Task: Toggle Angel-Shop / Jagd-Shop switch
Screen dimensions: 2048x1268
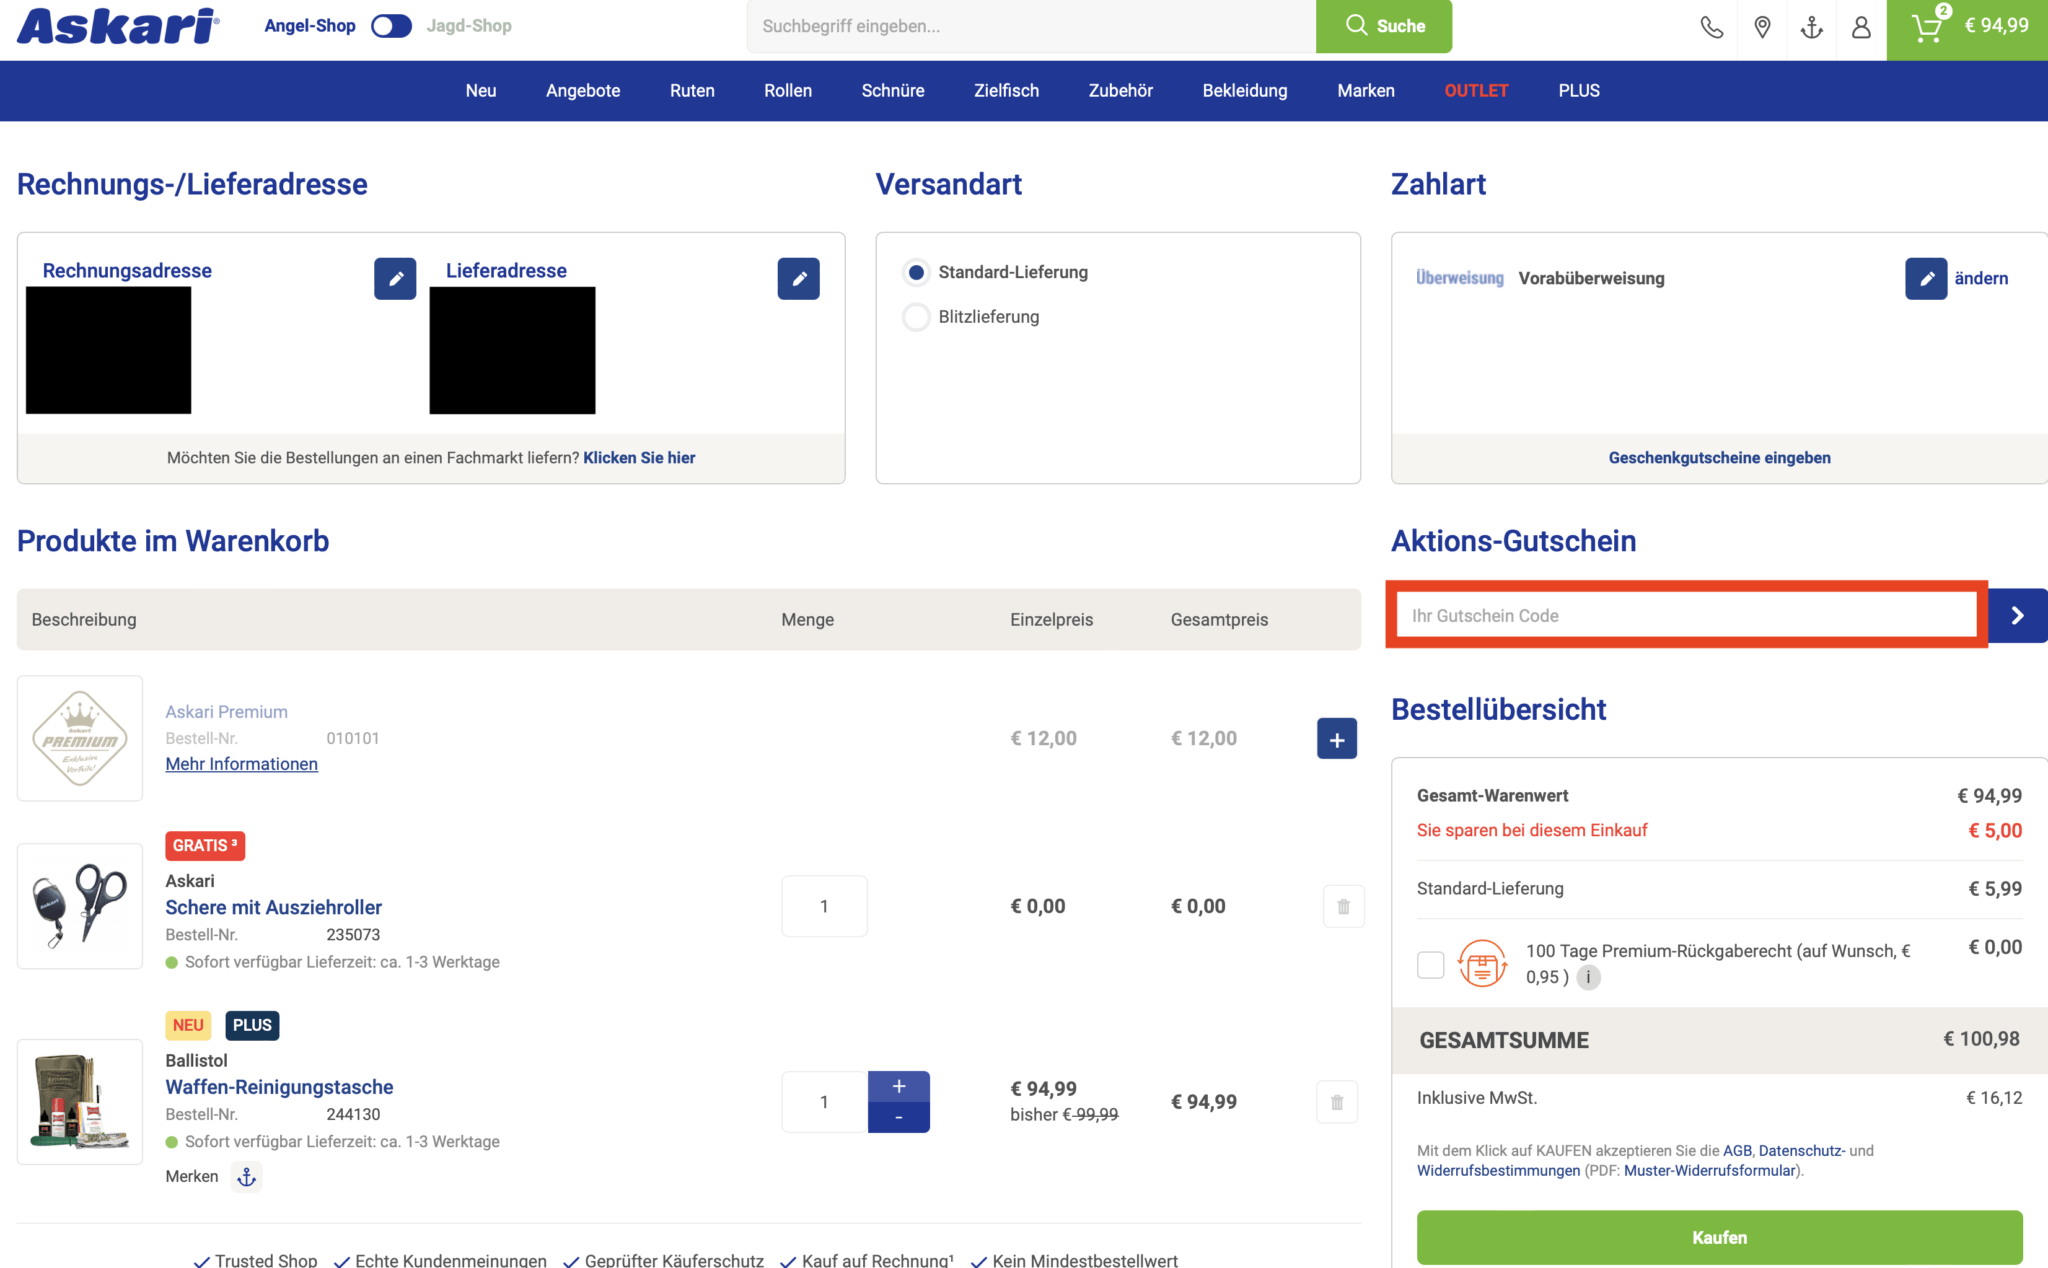Action: pos(391,26)
